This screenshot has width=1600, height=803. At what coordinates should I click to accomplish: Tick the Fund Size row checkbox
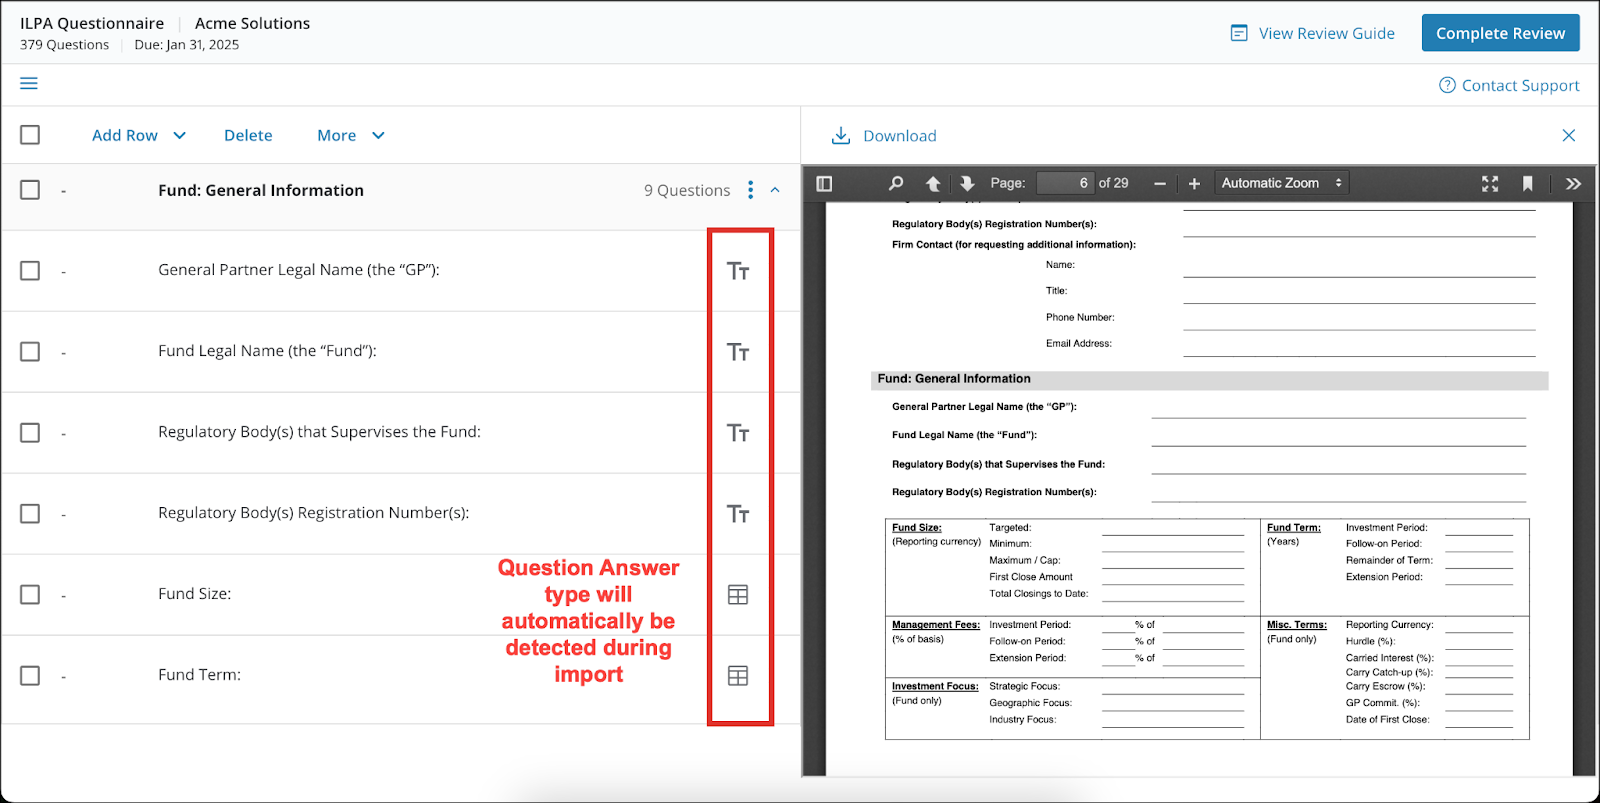(30, 595)
